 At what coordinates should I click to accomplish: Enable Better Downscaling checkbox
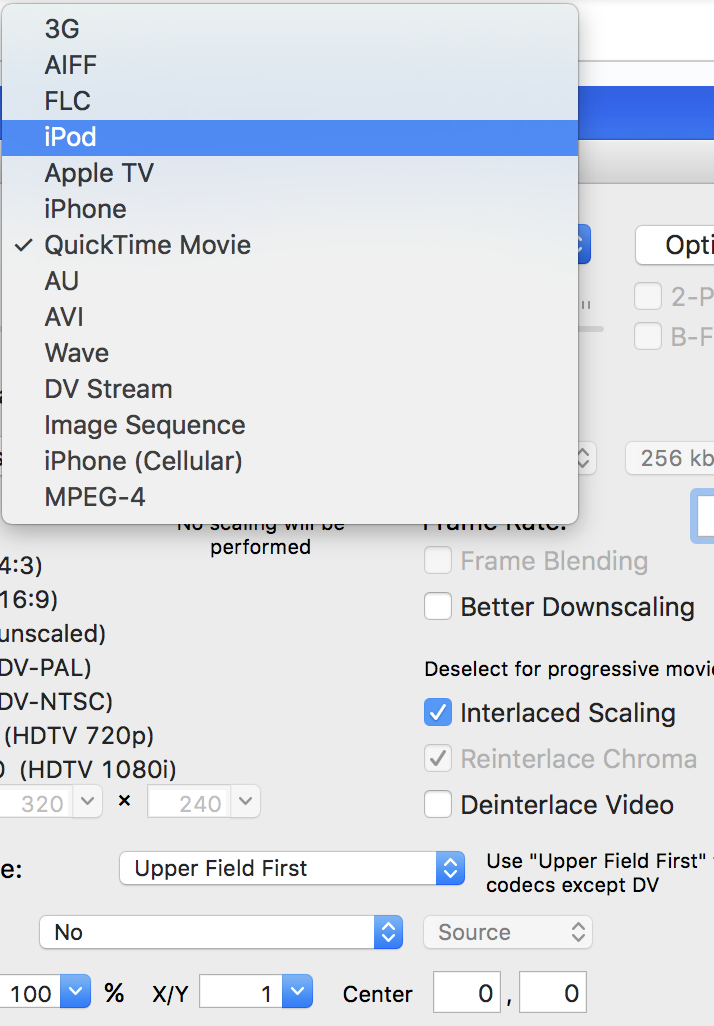438,606
